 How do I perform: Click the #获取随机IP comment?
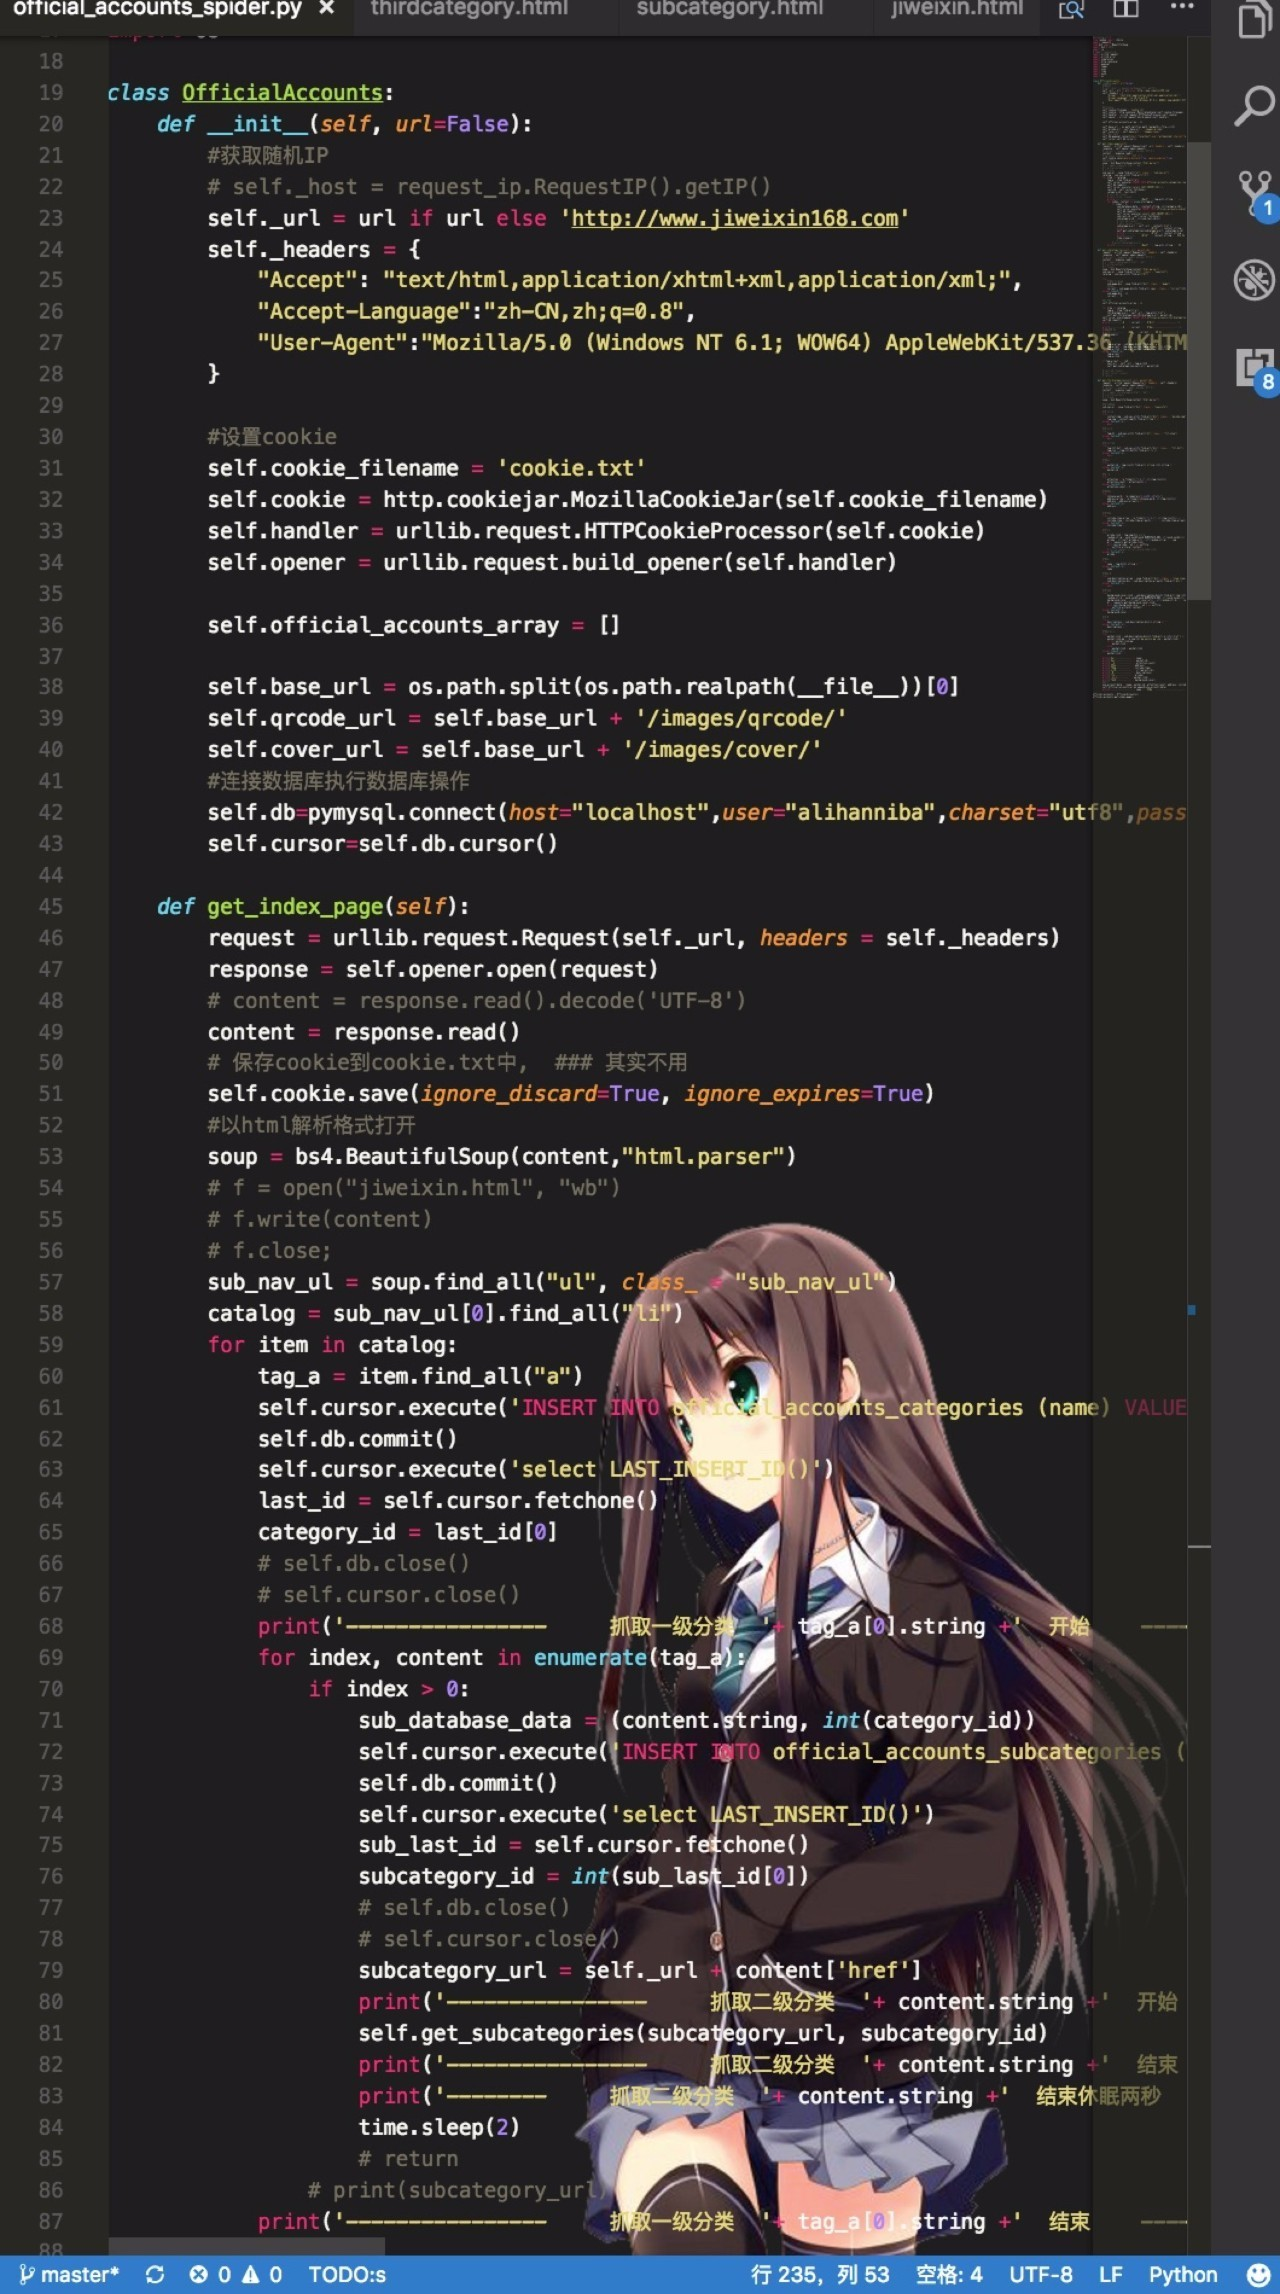[x=267, y=155]
